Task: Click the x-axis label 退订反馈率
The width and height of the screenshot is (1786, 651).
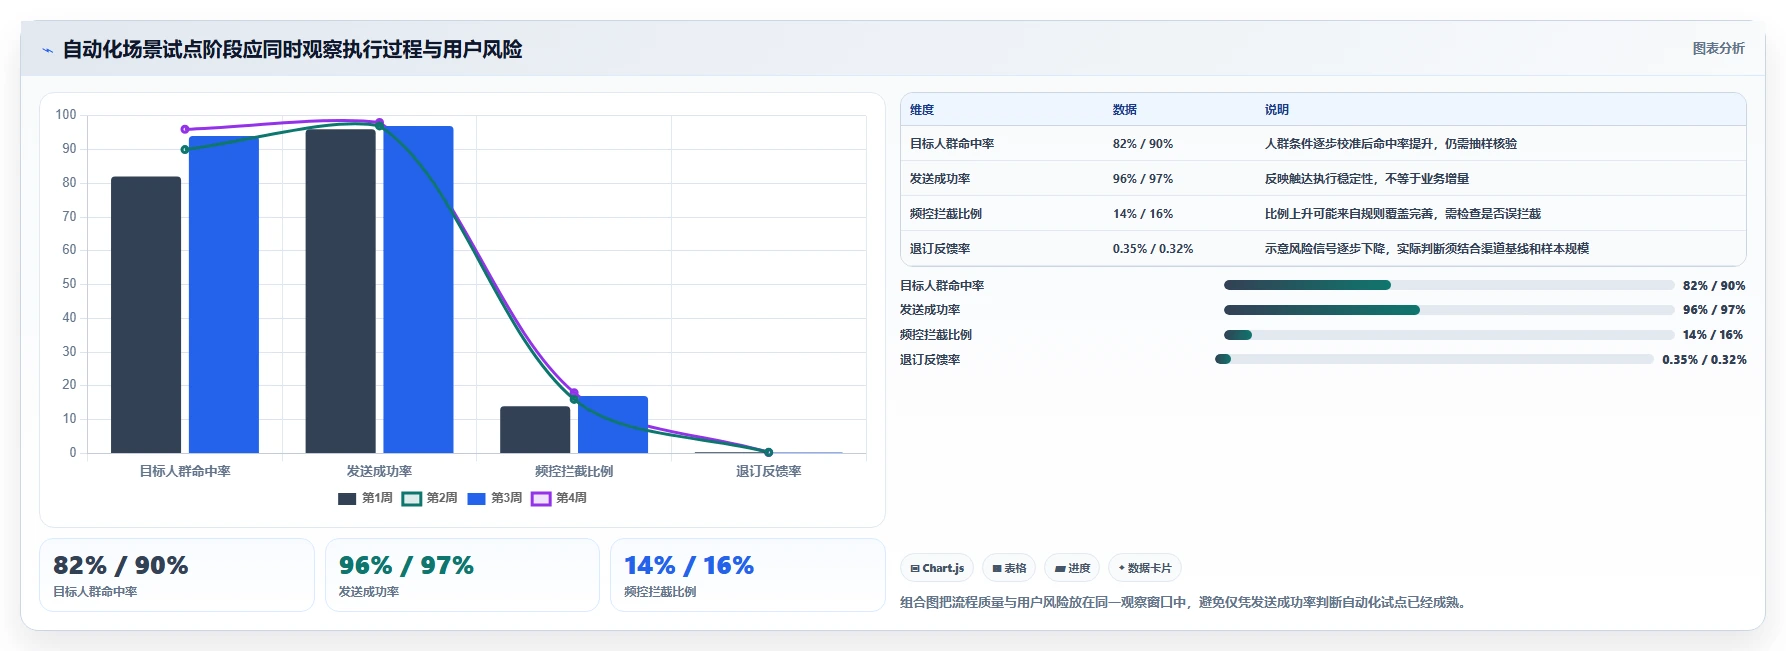Action: coord(769,471)
